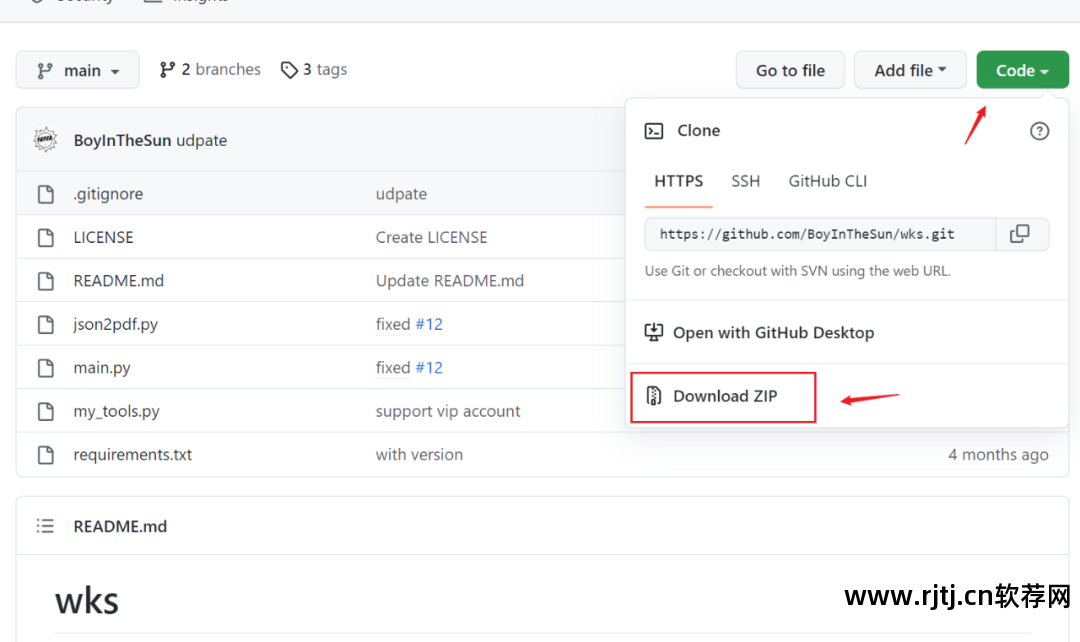The width and height of the screenshot is (1080, 642).
Task: Open issue #12 link on main.py row
Action: point(429,368)
